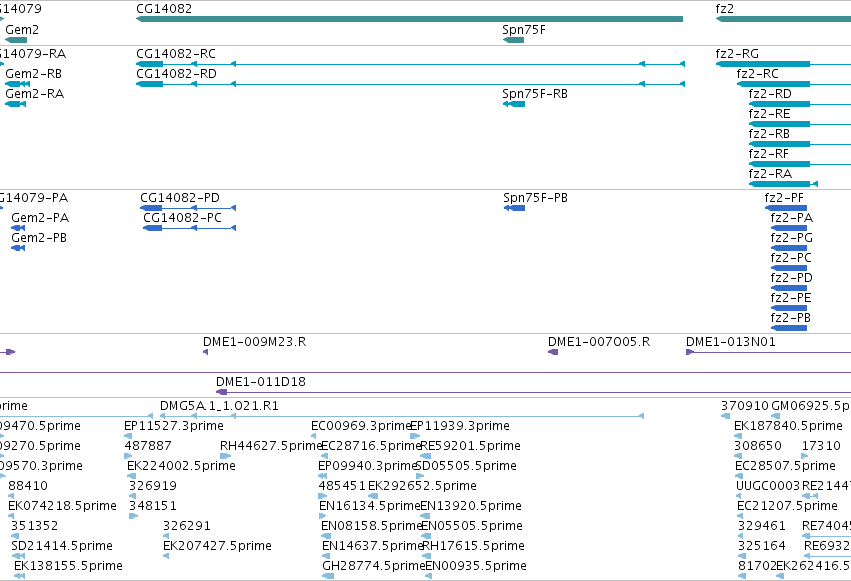The height and width of the screenshot is (581, 851).
Task: Select the Gem2-RB transcript
Action: click(17, 84)
